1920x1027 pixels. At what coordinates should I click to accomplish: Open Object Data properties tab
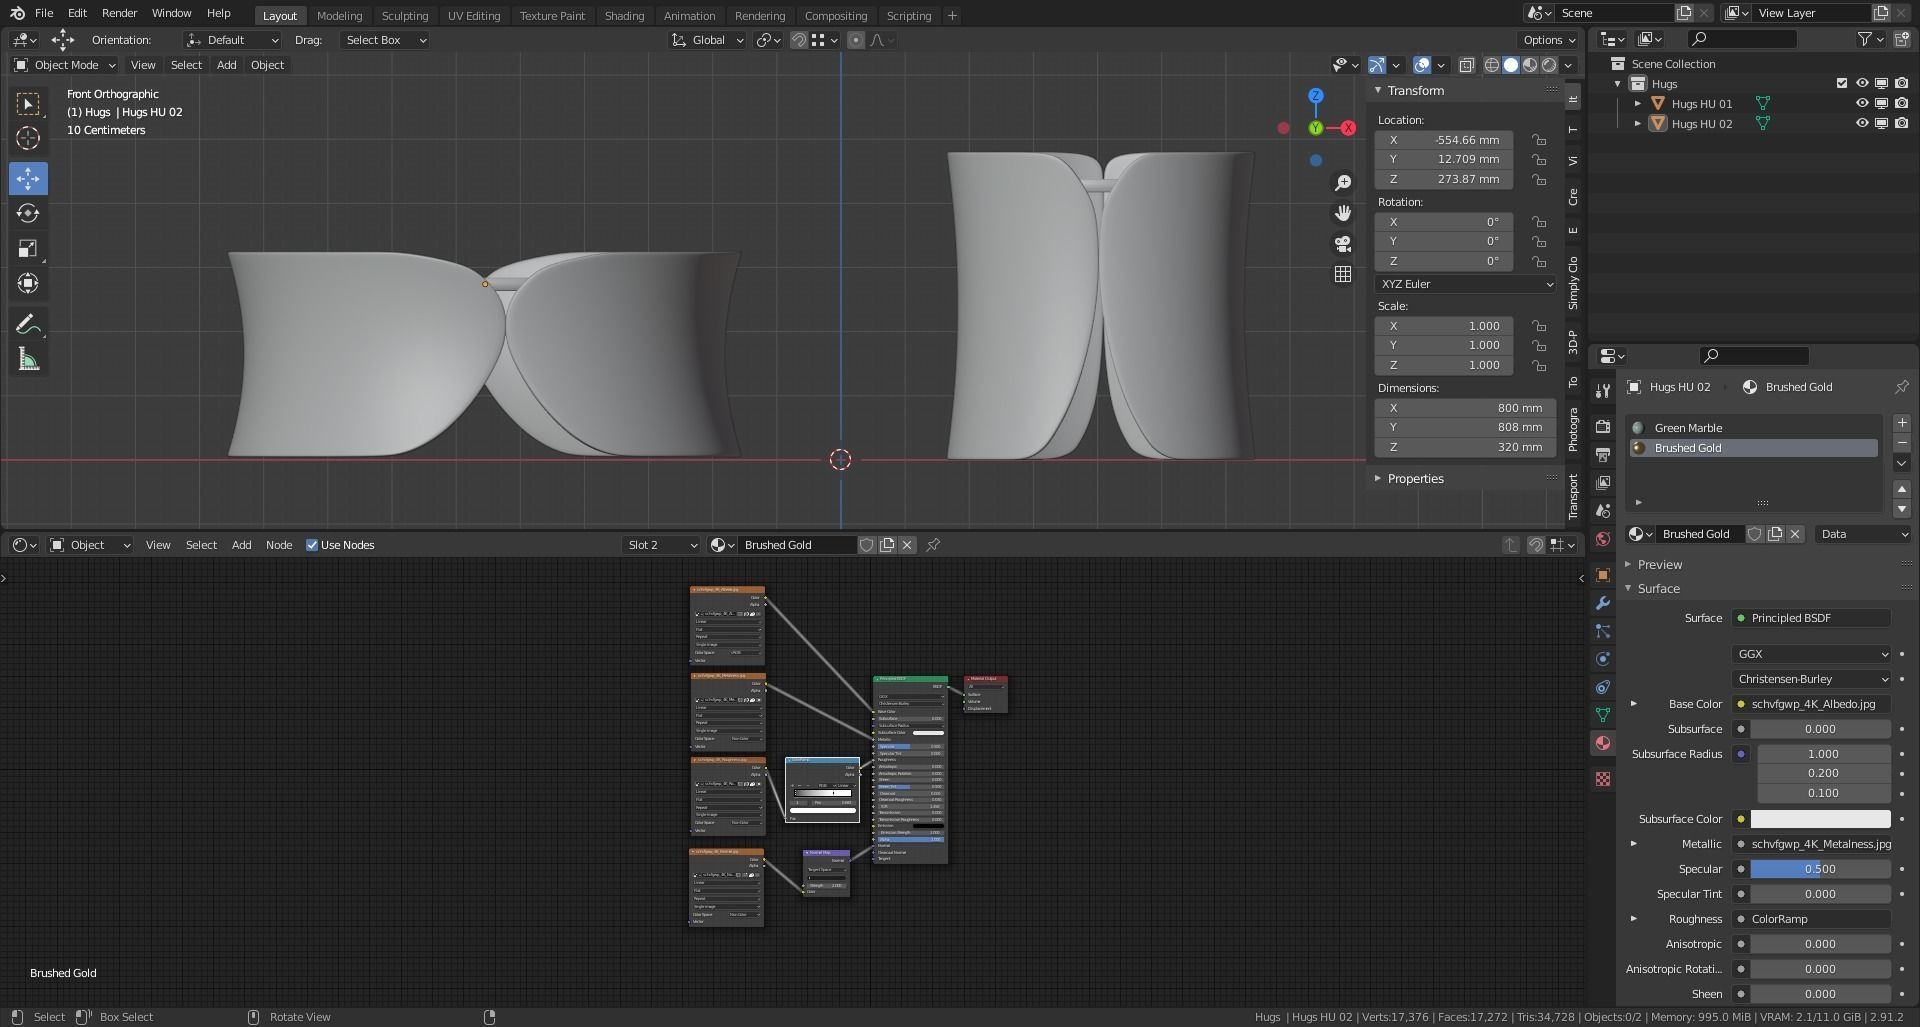[x=1603, y=715]
